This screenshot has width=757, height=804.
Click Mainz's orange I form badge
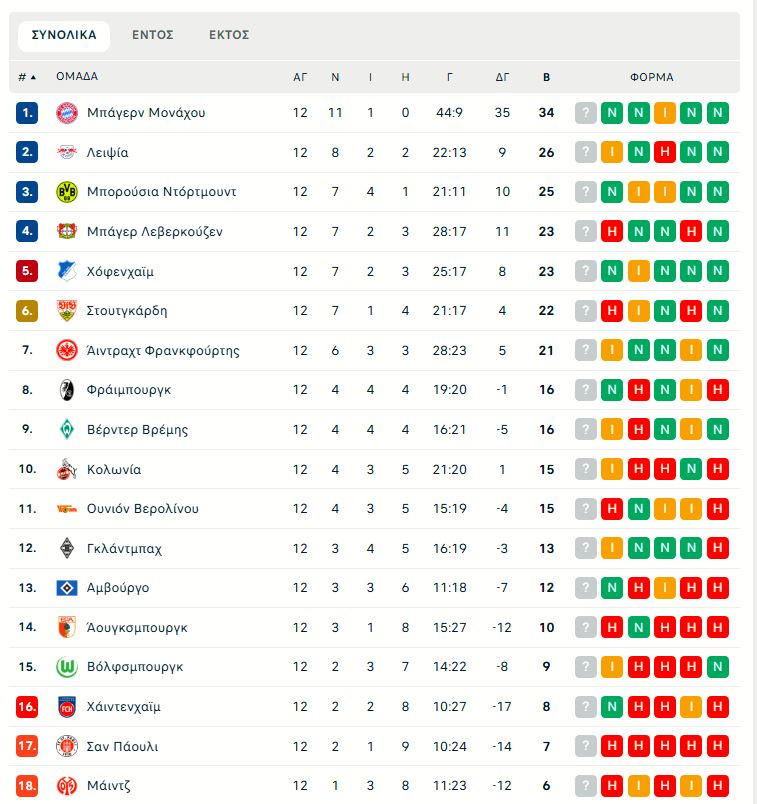pyautogui.click(x=664, y=786)
